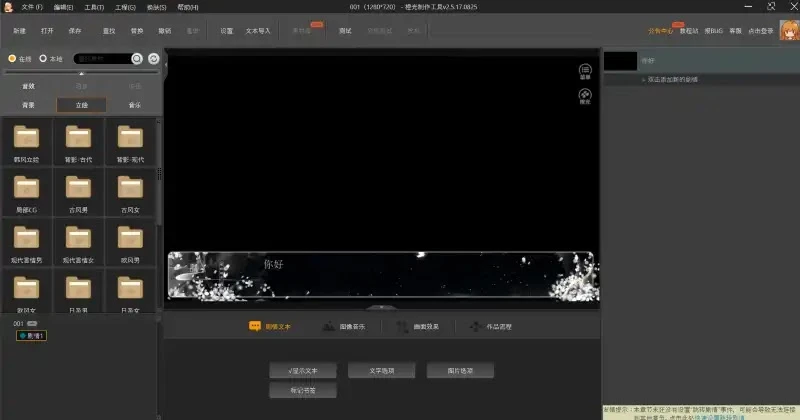Click the 图片选项 button
The height and width of the screenshot is (420, 800).
coord(460,371)
